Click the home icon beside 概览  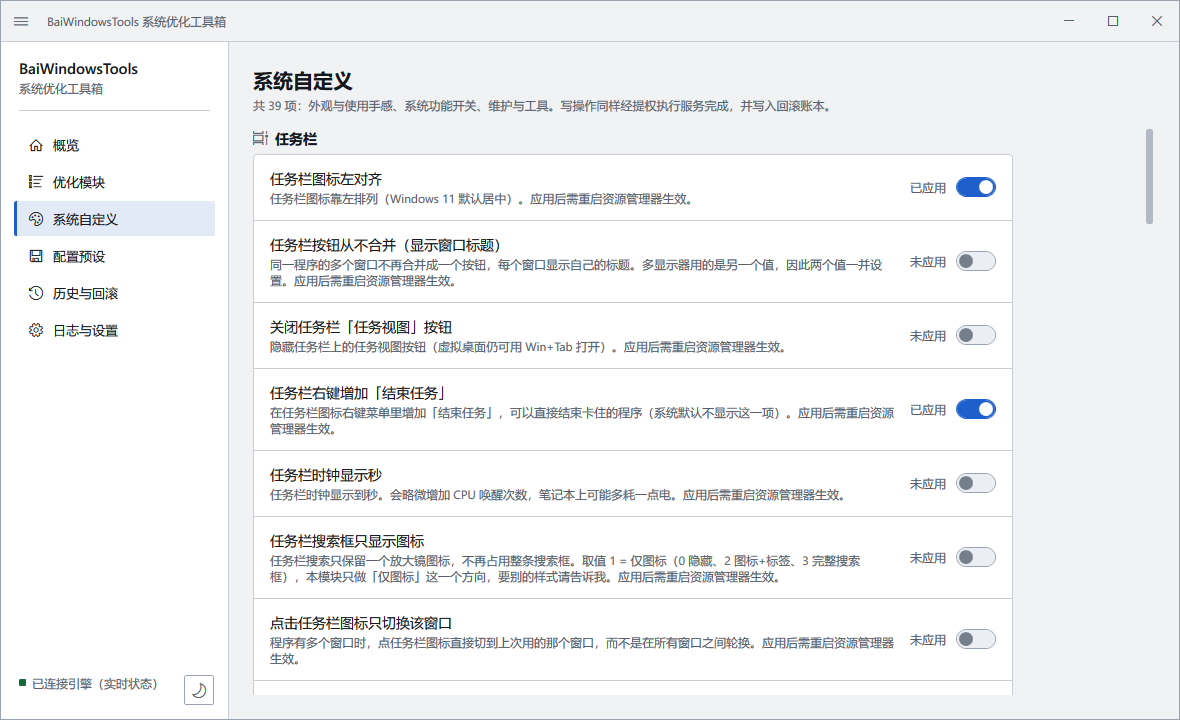35,145
